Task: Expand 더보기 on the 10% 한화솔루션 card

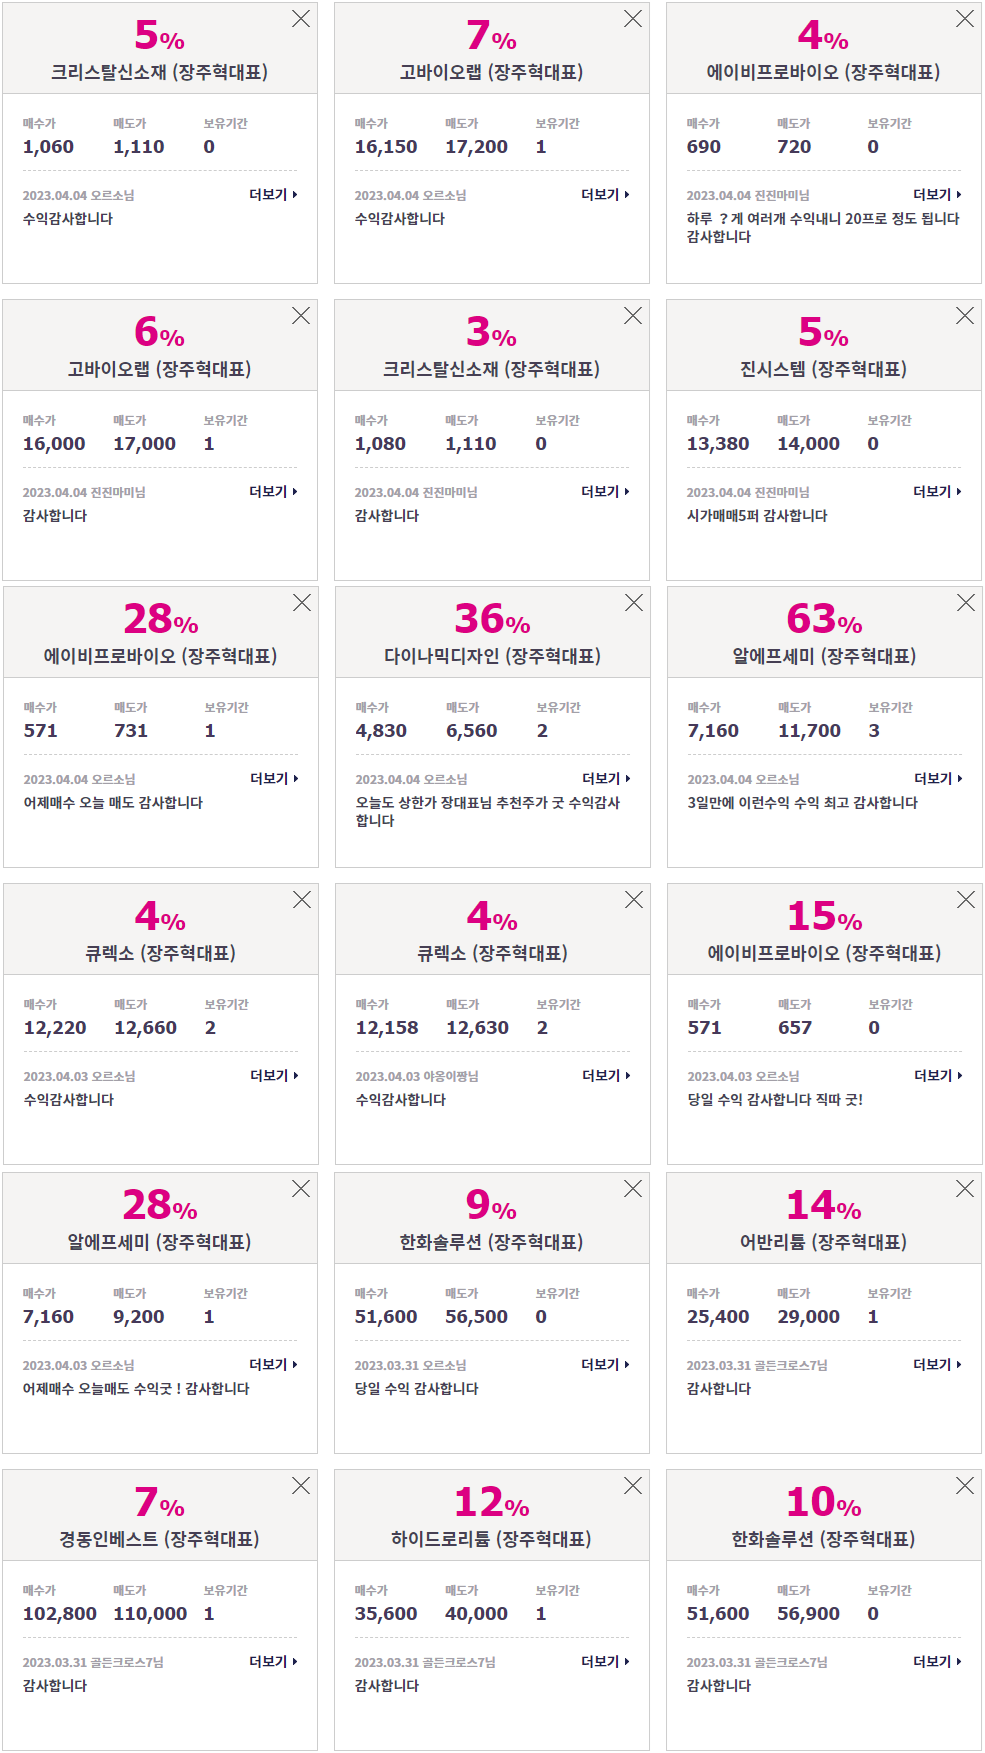Action: (x=937, y=1662)
